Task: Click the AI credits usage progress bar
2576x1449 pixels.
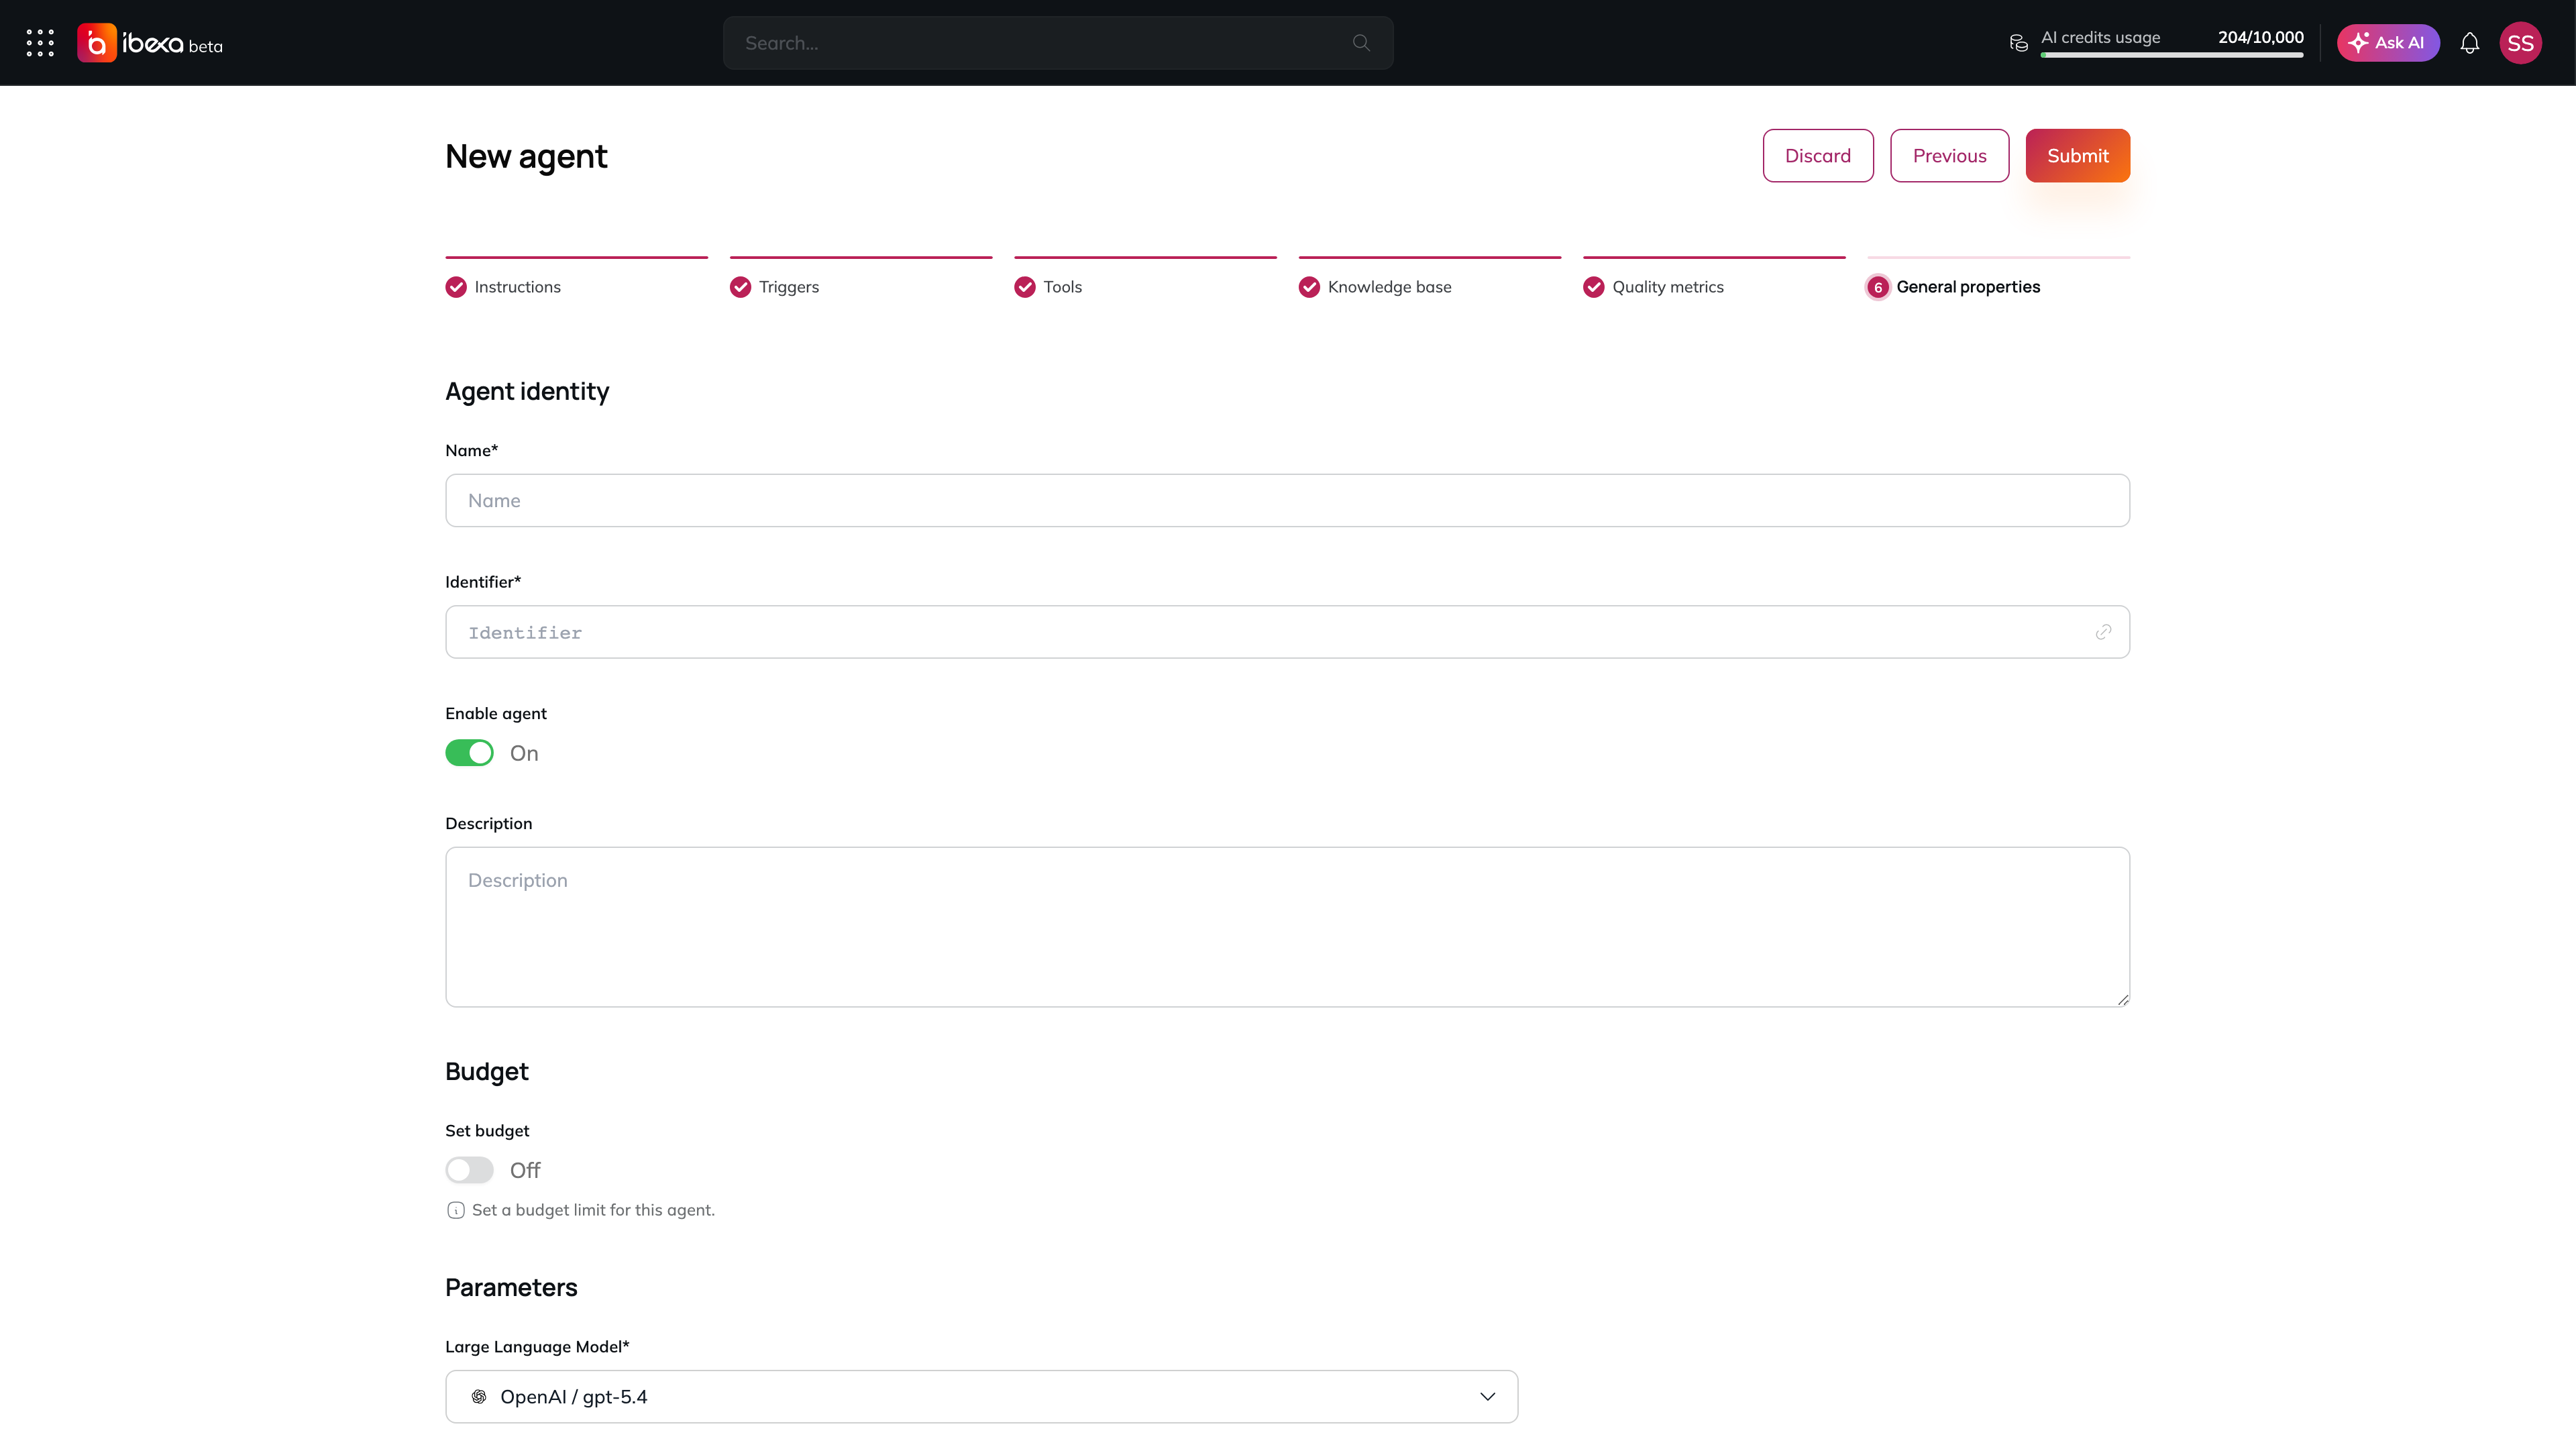Action: click(x=2172, y=56)
